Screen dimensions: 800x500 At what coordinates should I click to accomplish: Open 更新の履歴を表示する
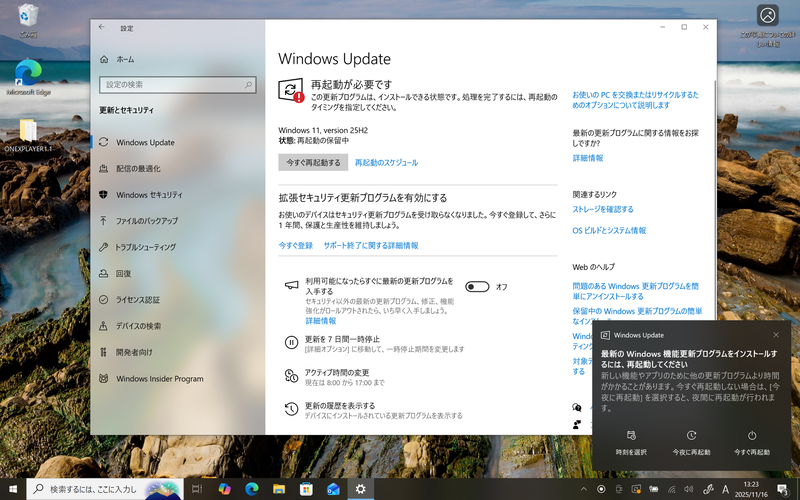click(x=340, y=406)
